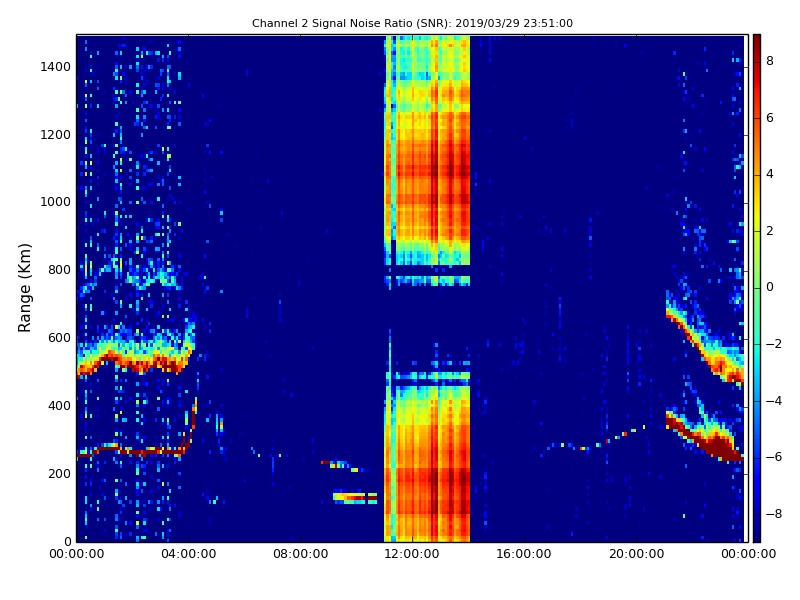Viewport: 800px width, 600px height.
Task: Click the colorbar value 4 label
Action: click(770, 174)
